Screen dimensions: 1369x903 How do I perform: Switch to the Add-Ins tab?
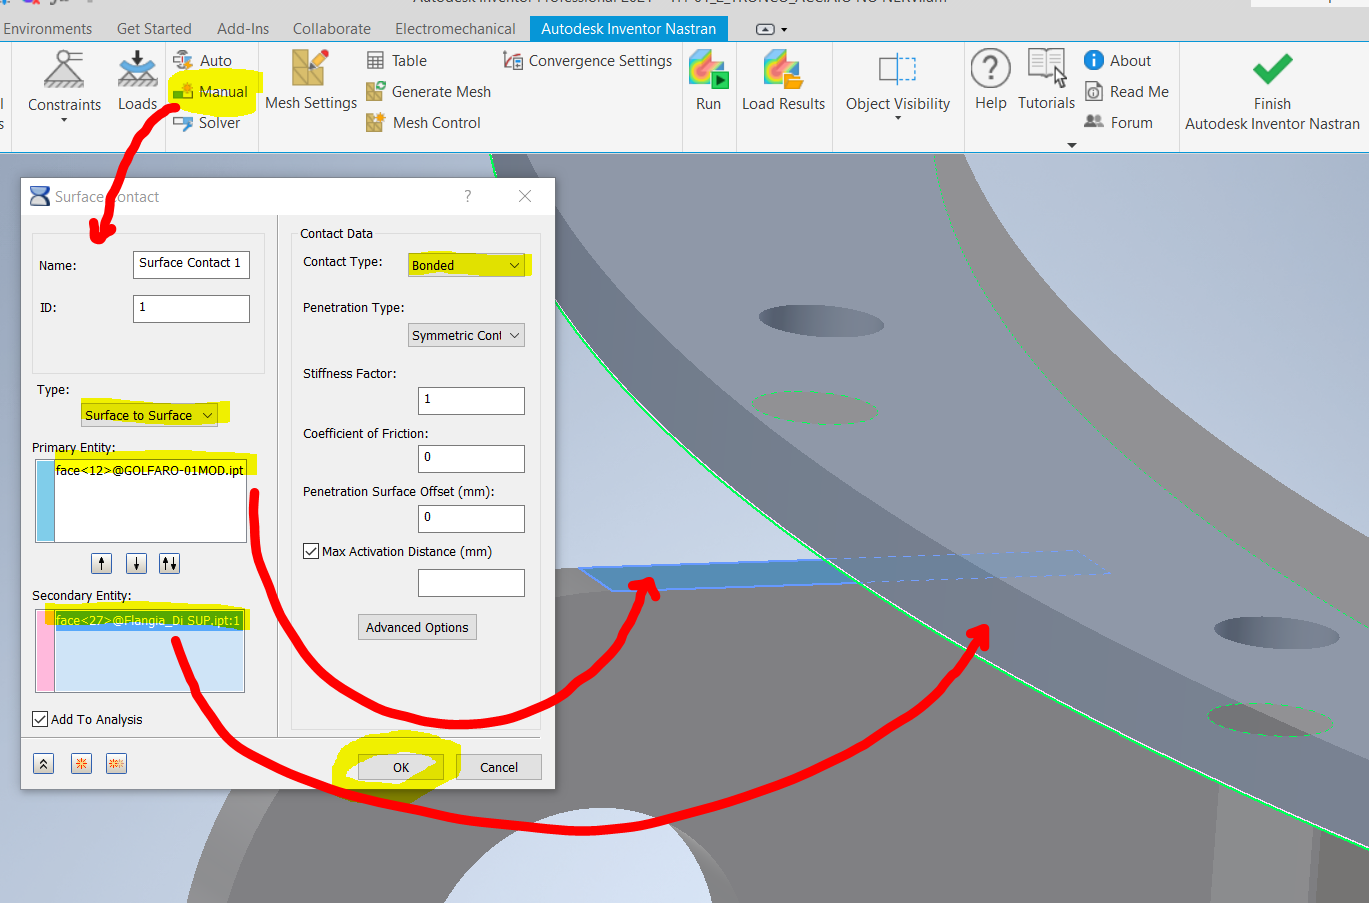pos(243,29)
